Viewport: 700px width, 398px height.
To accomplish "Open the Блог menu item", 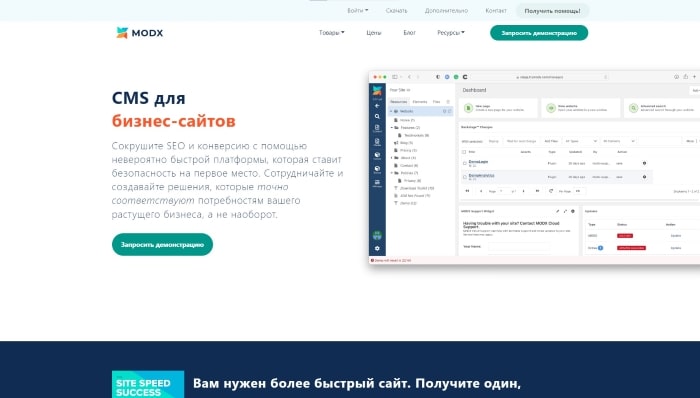I will (409, 33).
